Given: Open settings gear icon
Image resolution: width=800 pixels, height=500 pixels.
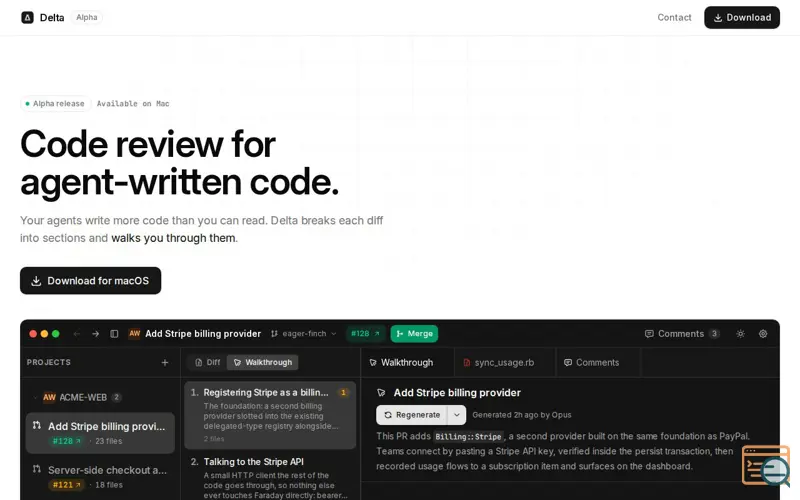Looking at the screenshot, I should coord(763,334).
